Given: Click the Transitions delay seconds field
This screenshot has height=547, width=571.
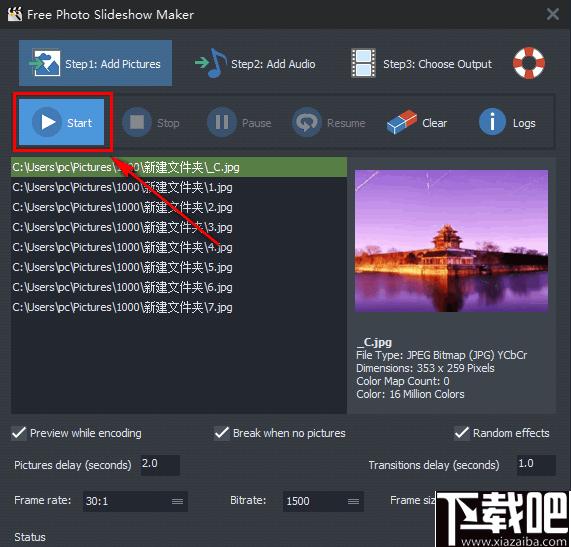Looking at the screenshot, I should [x=536, y=465].
